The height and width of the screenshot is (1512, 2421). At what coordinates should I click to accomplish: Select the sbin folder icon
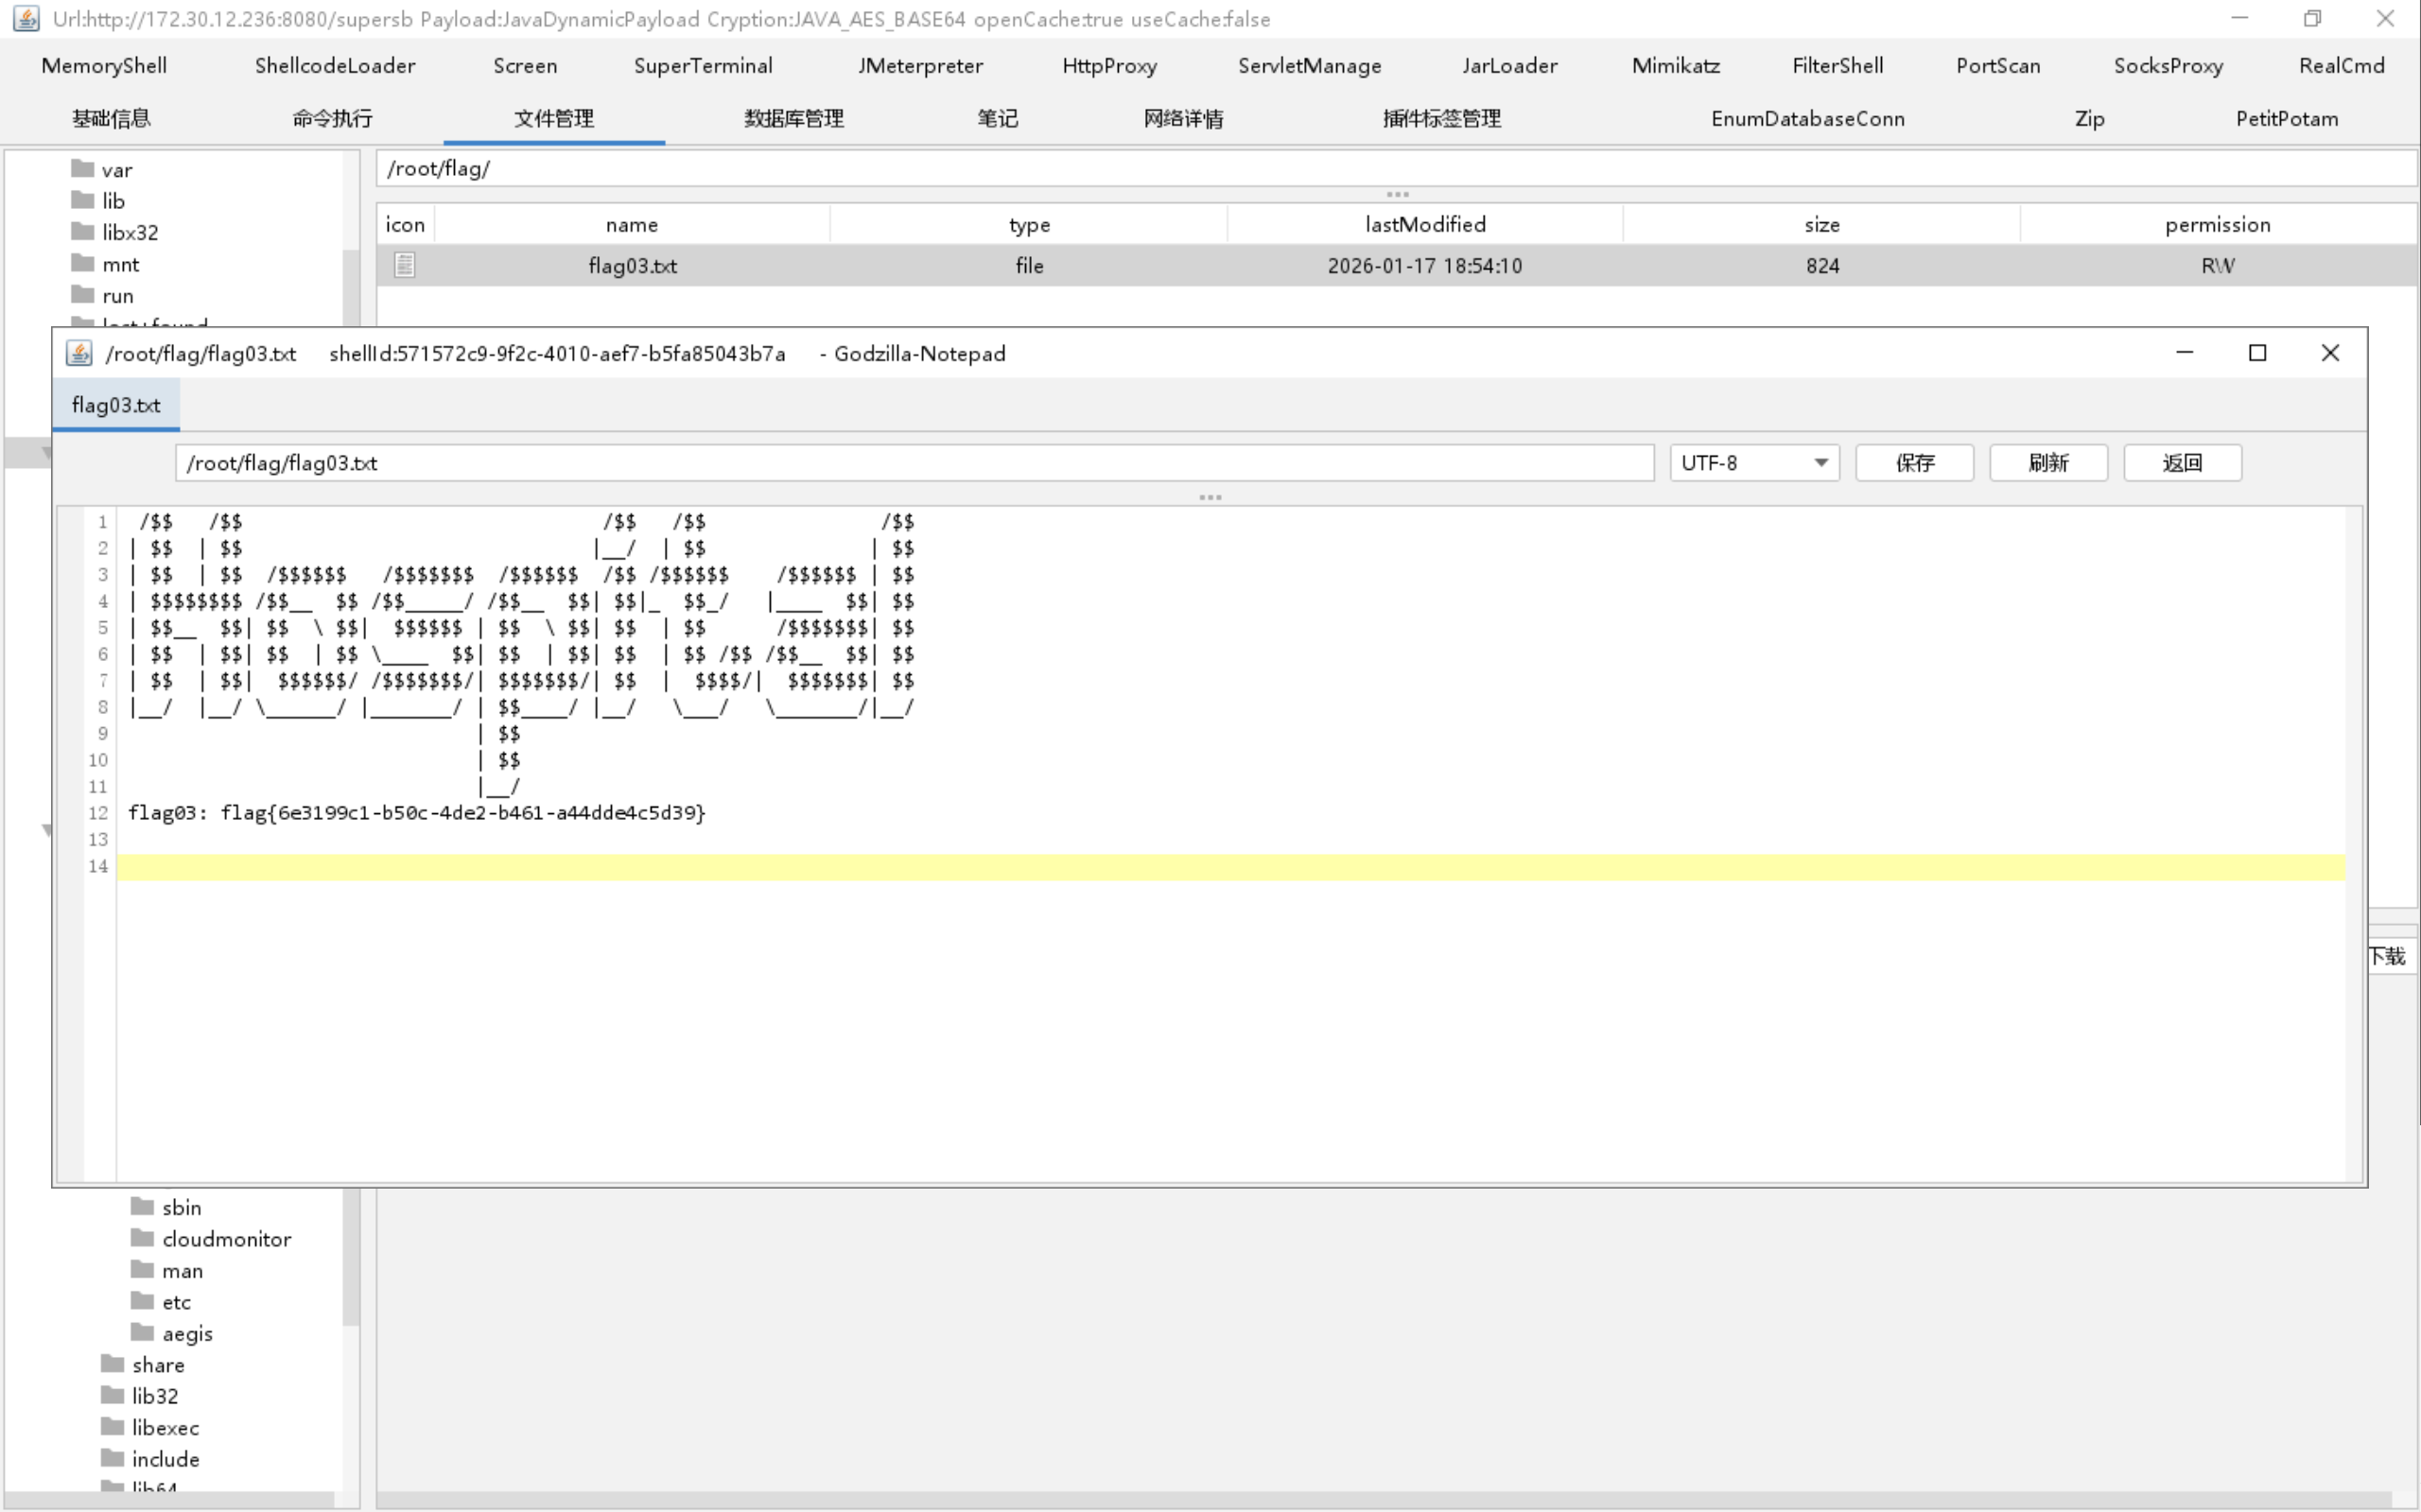pos(143,1206)
